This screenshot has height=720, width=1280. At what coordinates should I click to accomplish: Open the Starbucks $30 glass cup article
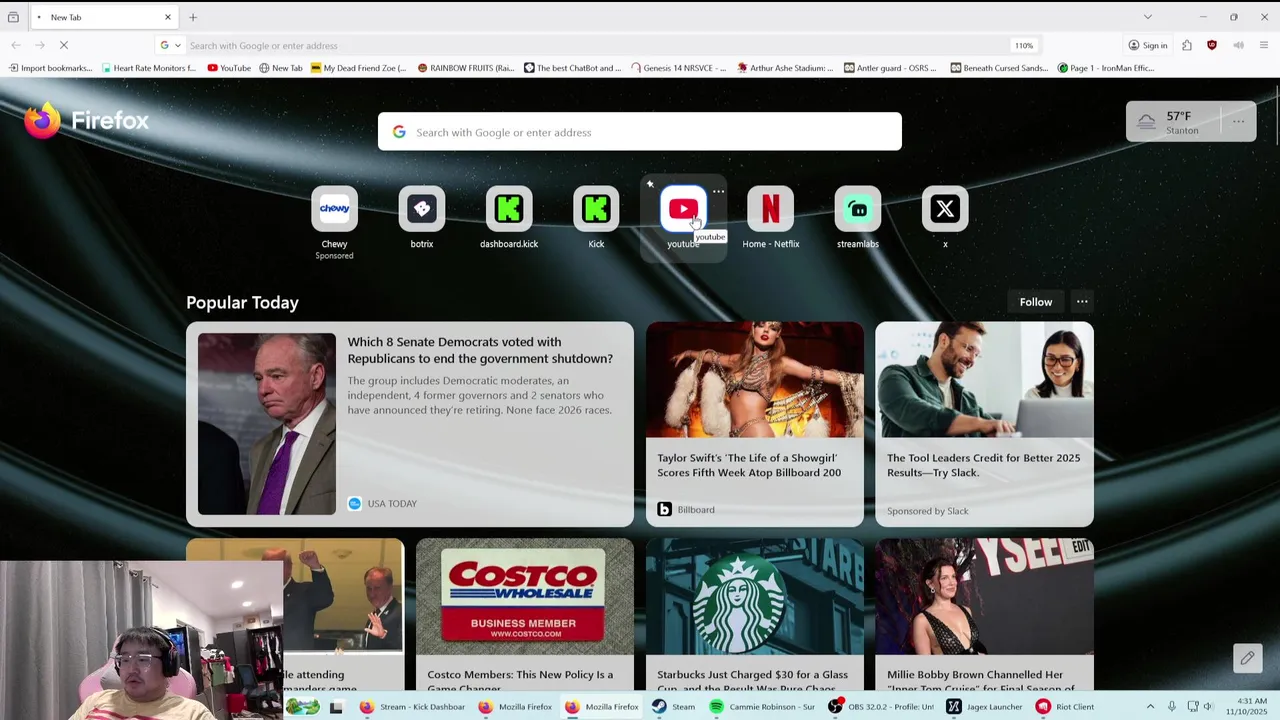pyautogui.click(x=755, y=614)
